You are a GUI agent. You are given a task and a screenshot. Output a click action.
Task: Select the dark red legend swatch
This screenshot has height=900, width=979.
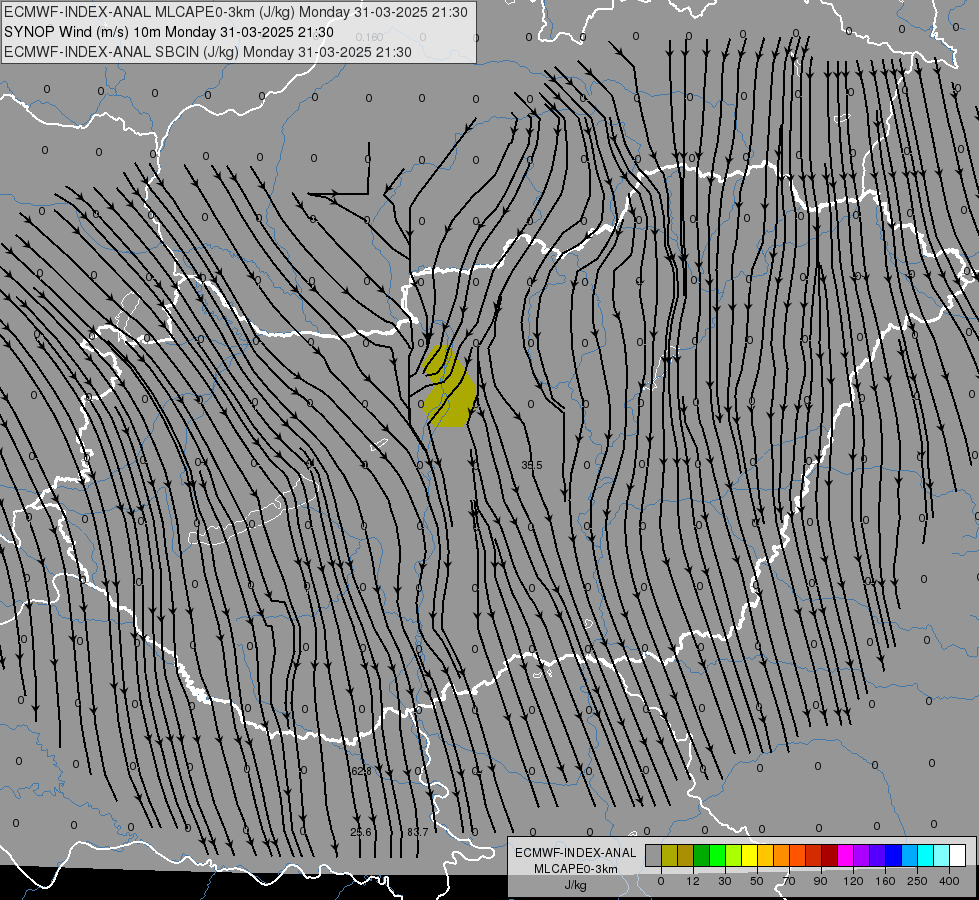[x=829, y=855]
